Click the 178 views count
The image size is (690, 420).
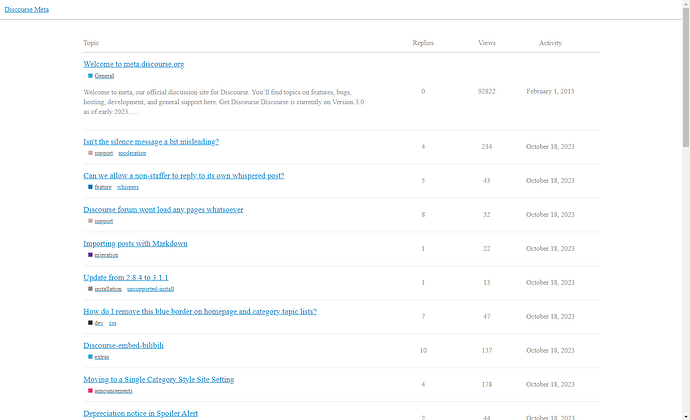pyautogui.click(x=487, y=384)
